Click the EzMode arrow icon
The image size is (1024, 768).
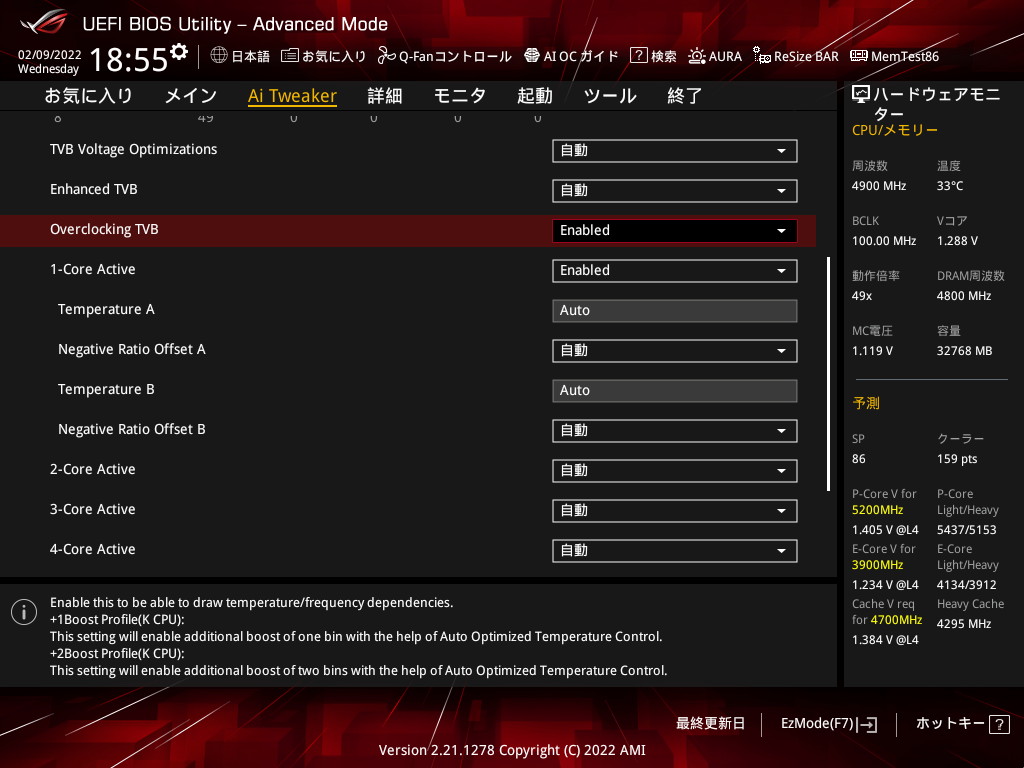[867, 724]
